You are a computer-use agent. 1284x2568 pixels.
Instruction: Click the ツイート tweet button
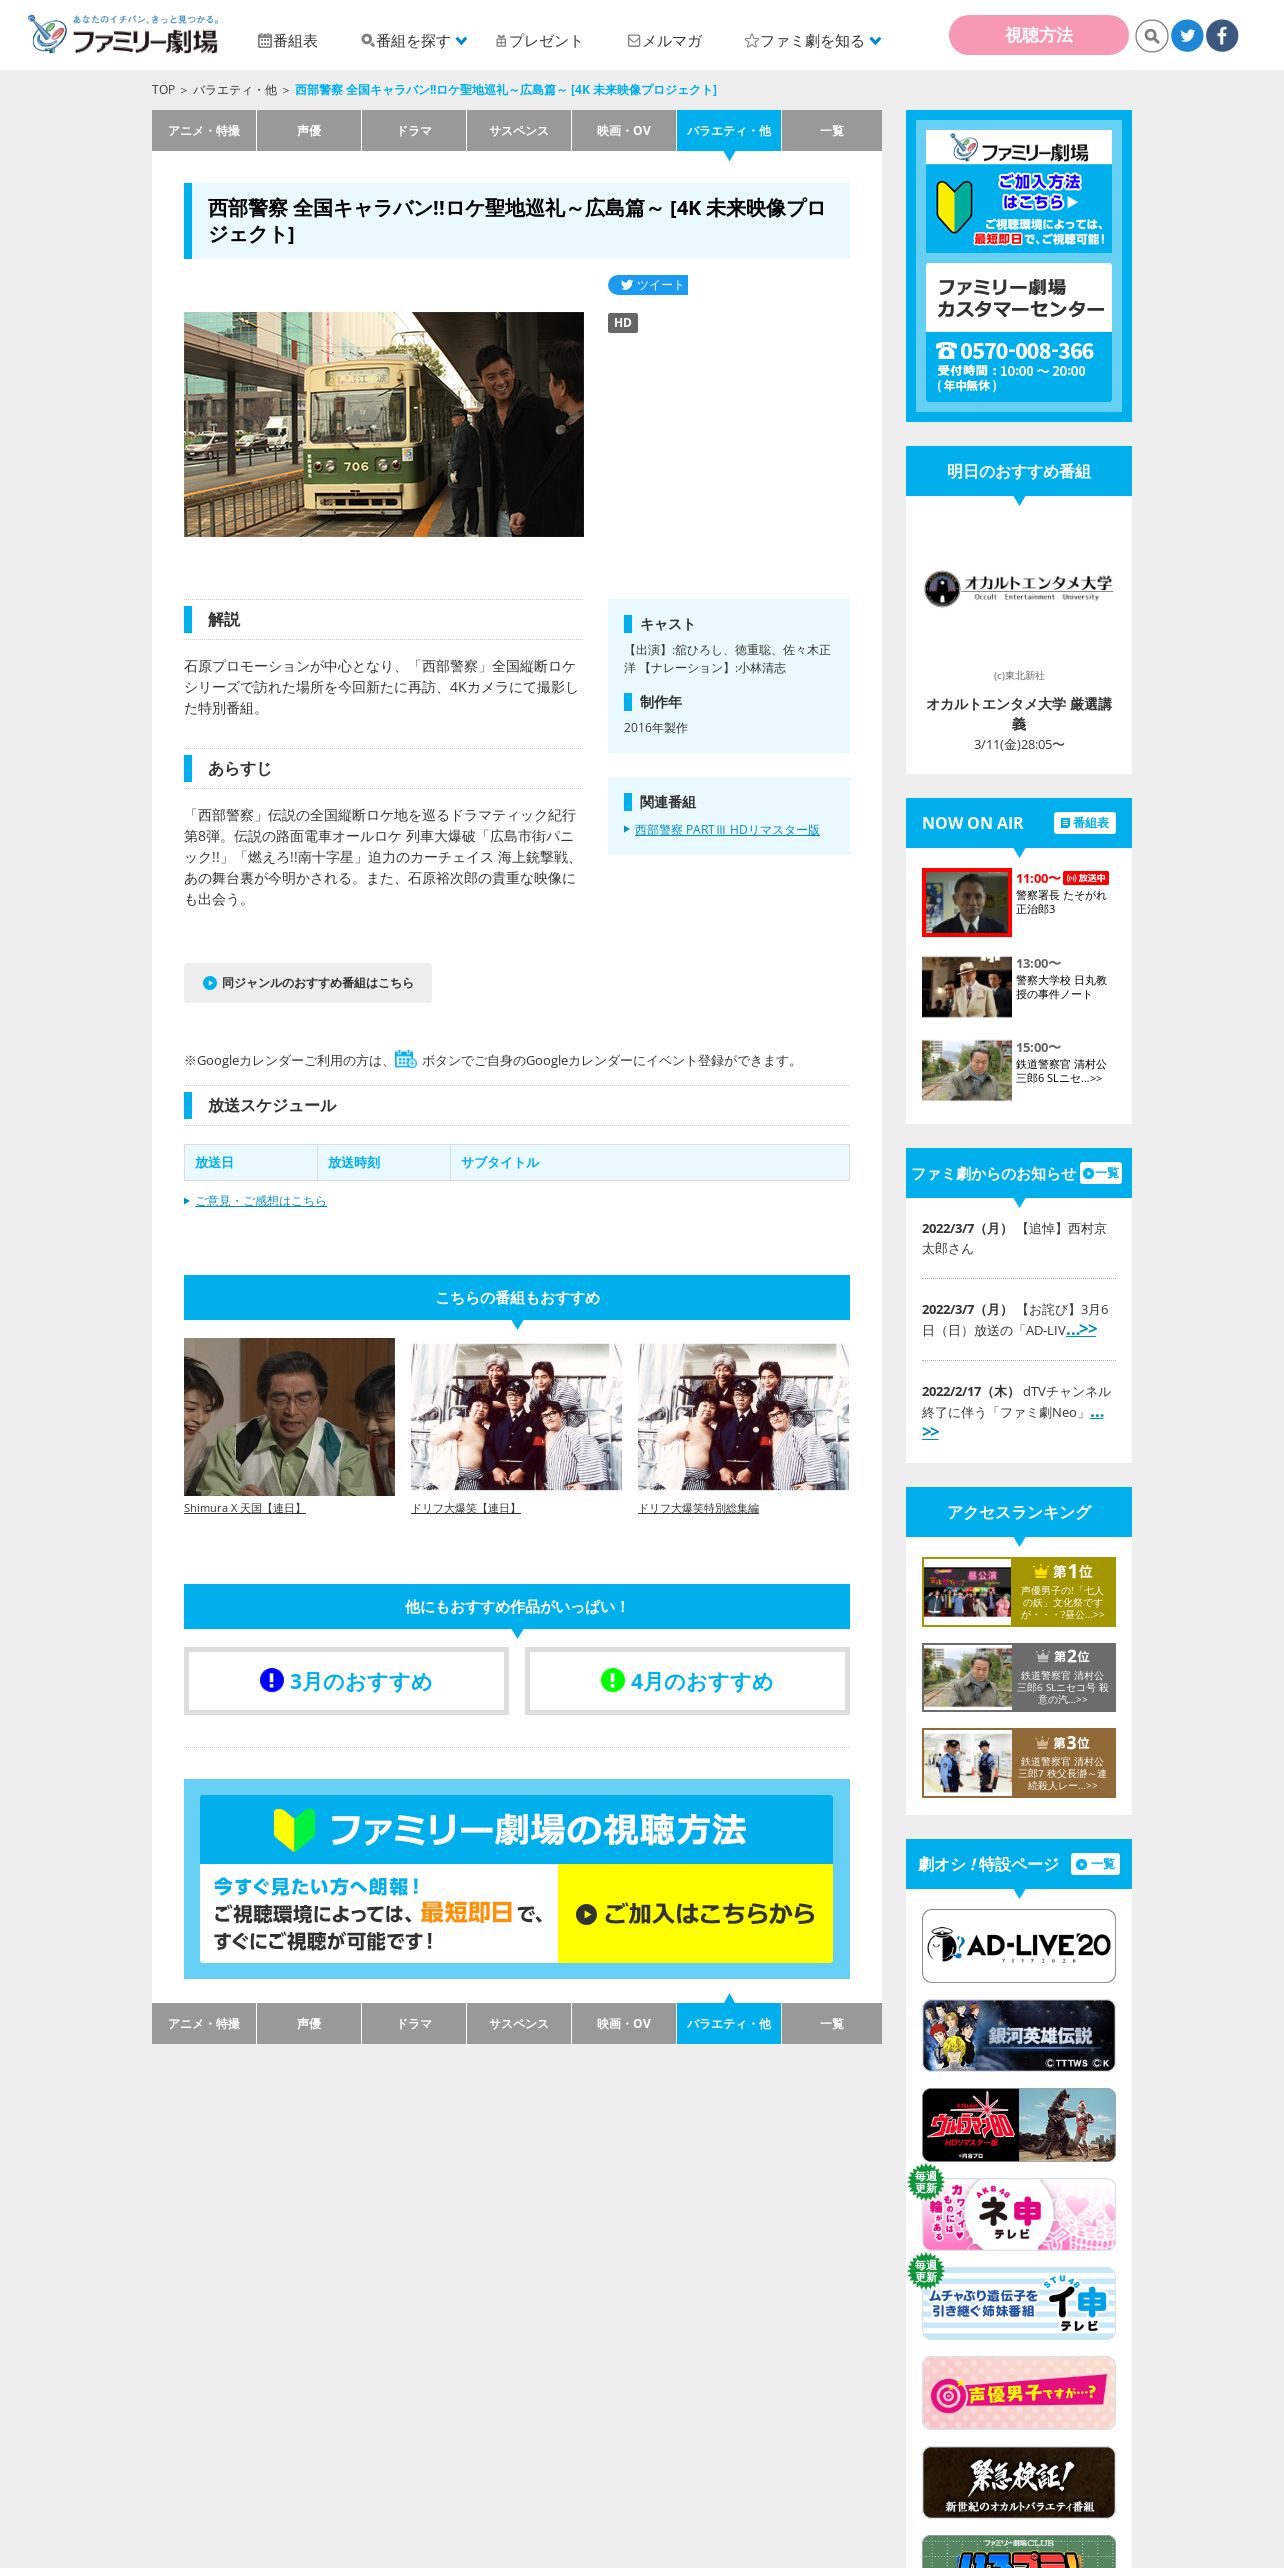pyautogui.click(x=648, y=285)
